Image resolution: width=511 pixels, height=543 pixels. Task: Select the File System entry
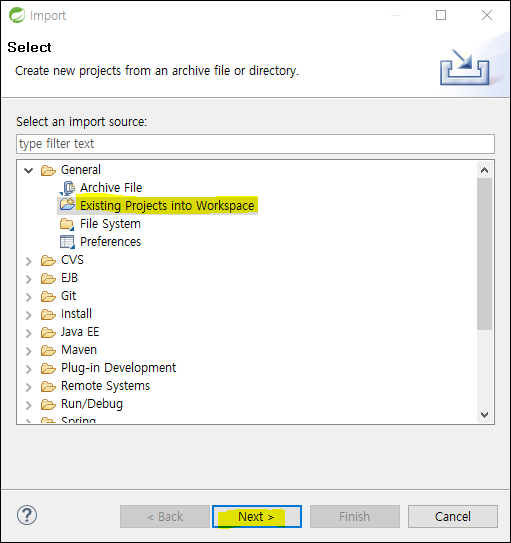tap(110, 224)
